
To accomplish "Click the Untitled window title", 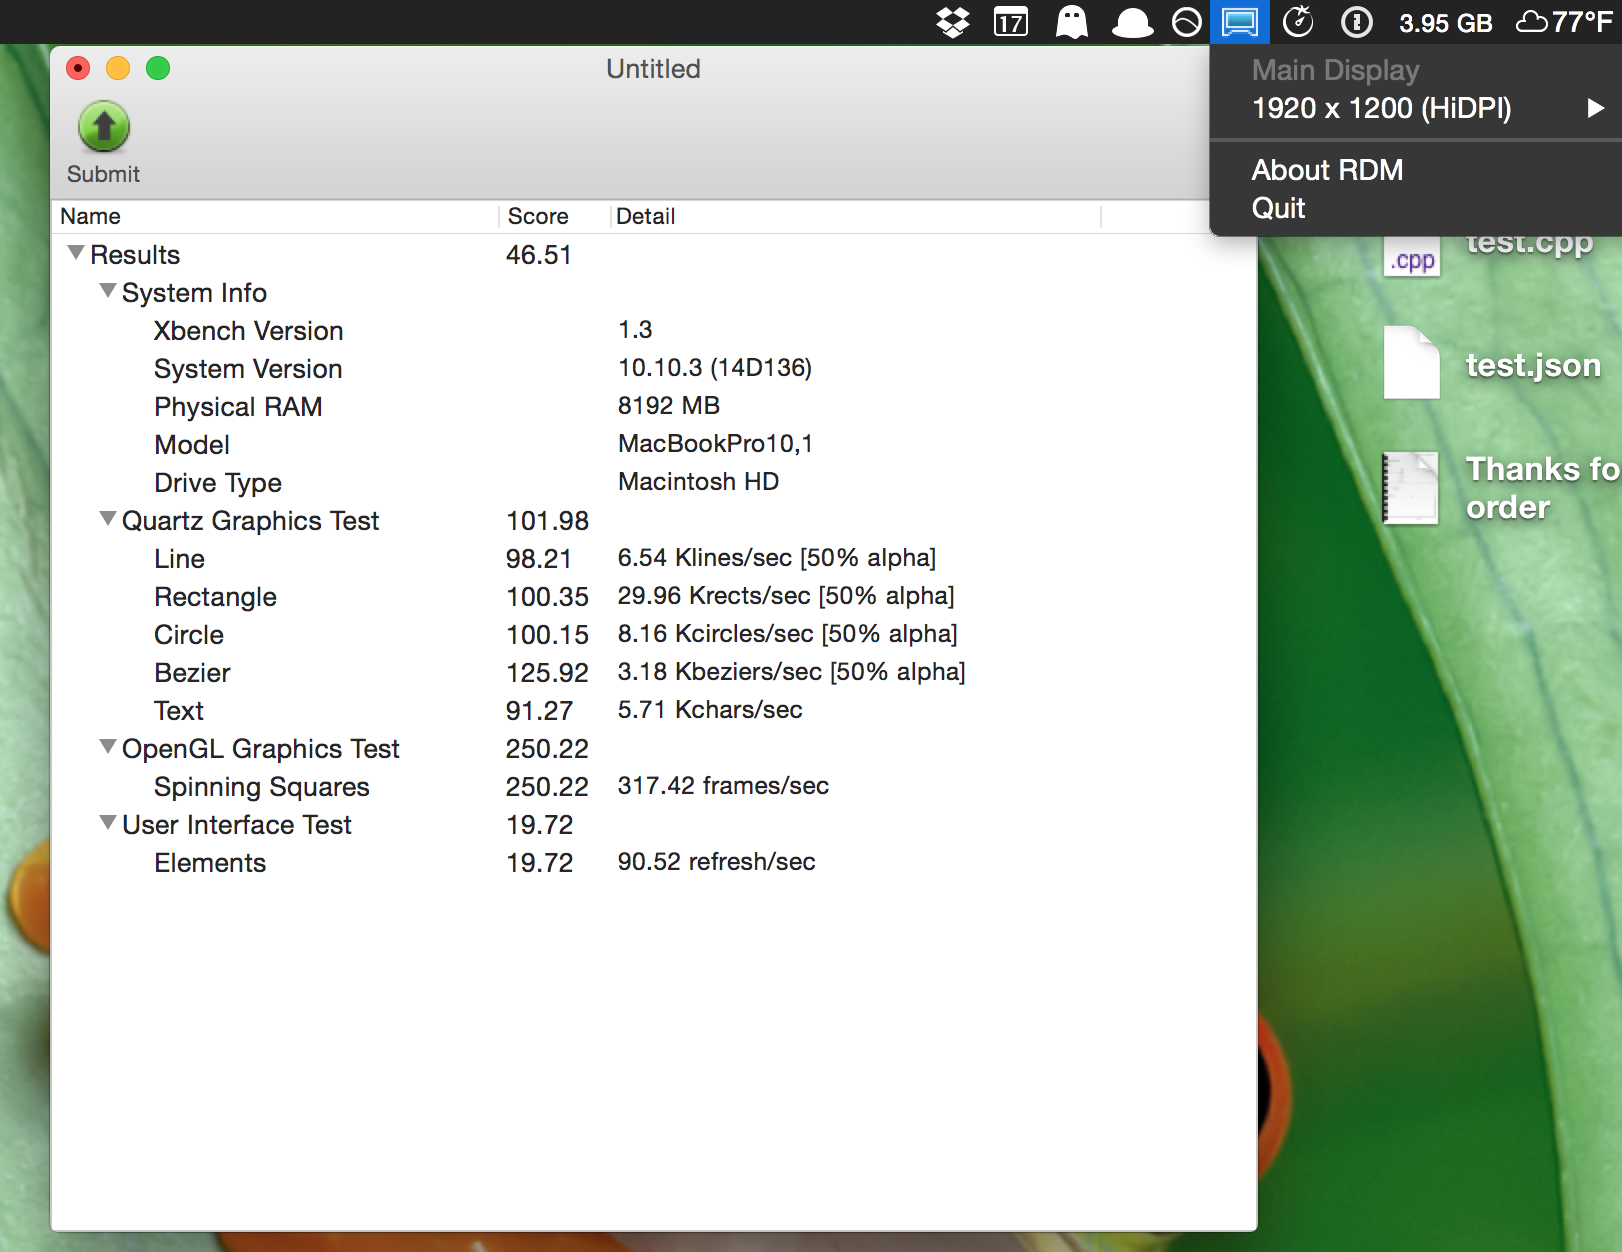I will coord(653,69).
